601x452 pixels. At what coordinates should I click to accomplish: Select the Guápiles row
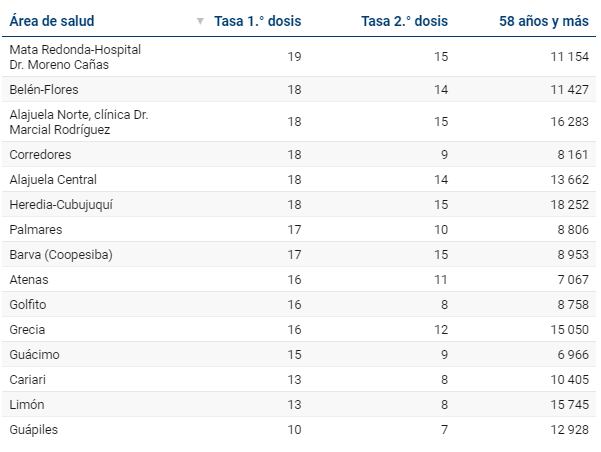34,430
